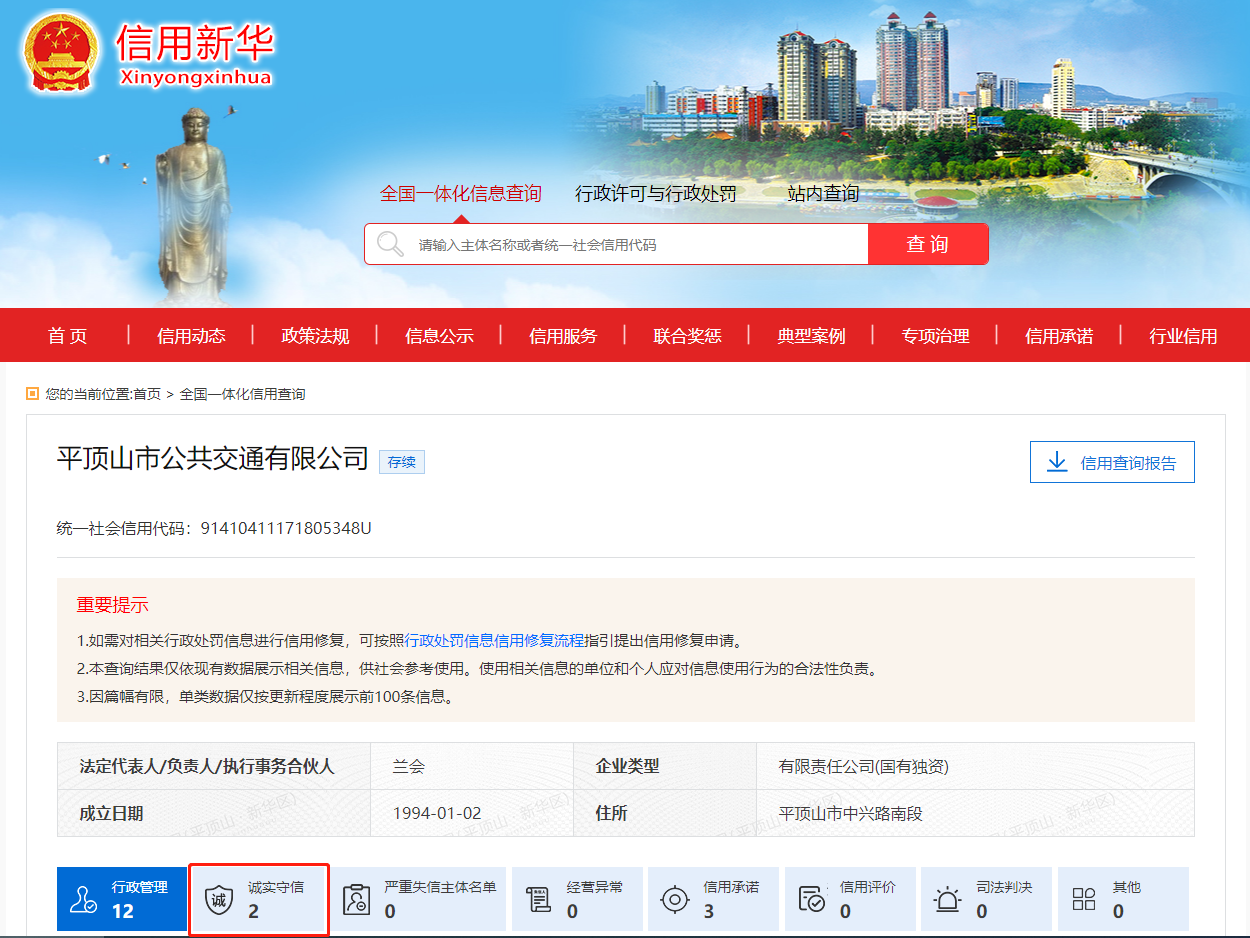Click the 存续 status badge
Screen dimensions: 1250x938
click(402, 462)
